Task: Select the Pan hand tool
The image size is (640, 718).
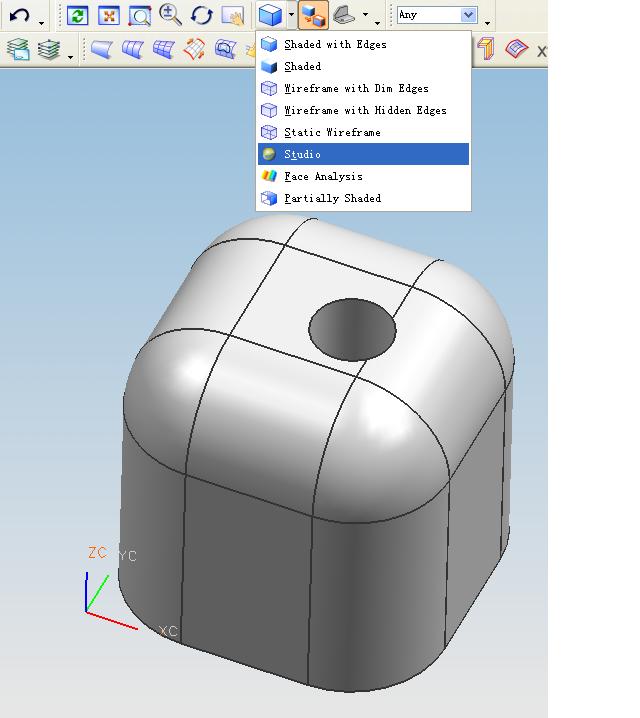Action: pyautogui.click(x=233, y=16)
